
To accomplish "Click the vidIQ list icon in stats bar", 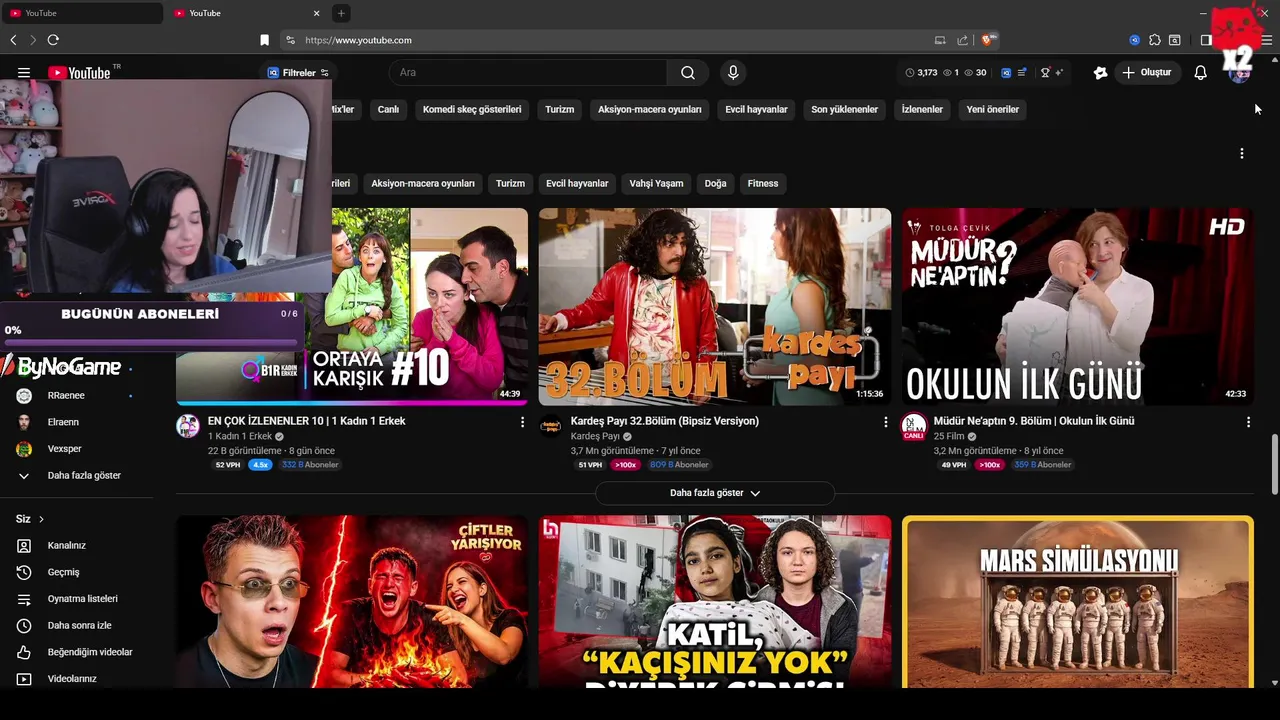I will (1022, 73).
